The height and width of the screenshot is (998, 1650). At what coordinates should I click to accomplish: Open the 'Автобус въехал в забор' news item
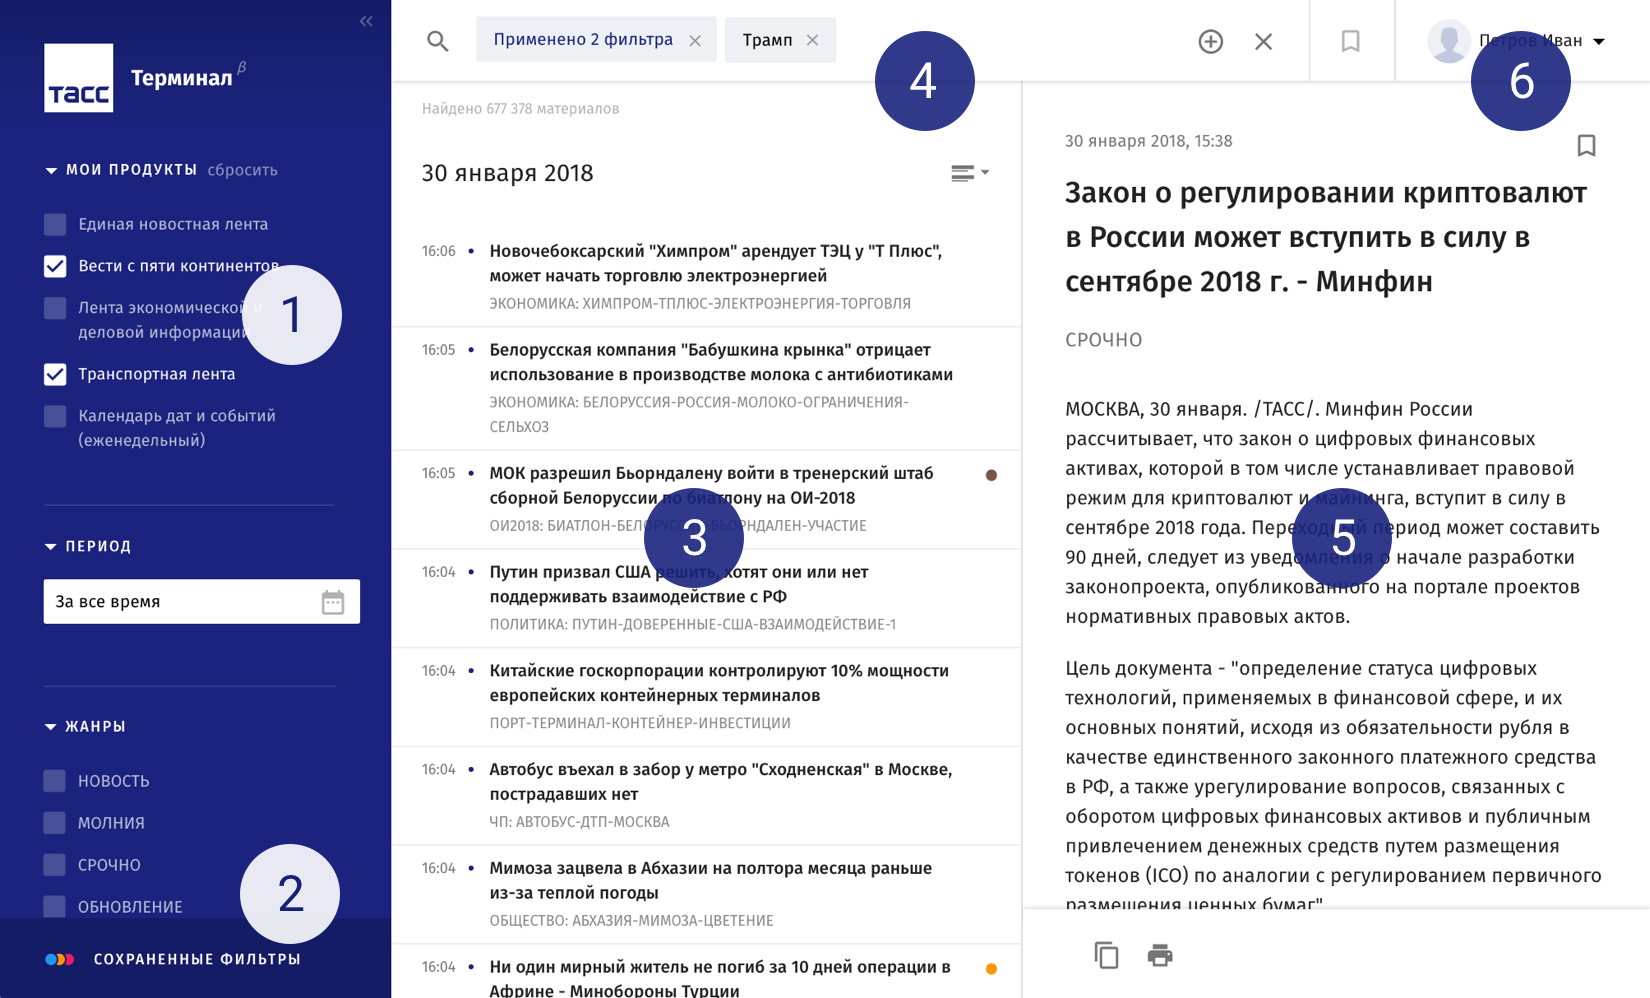pos(706,796)
